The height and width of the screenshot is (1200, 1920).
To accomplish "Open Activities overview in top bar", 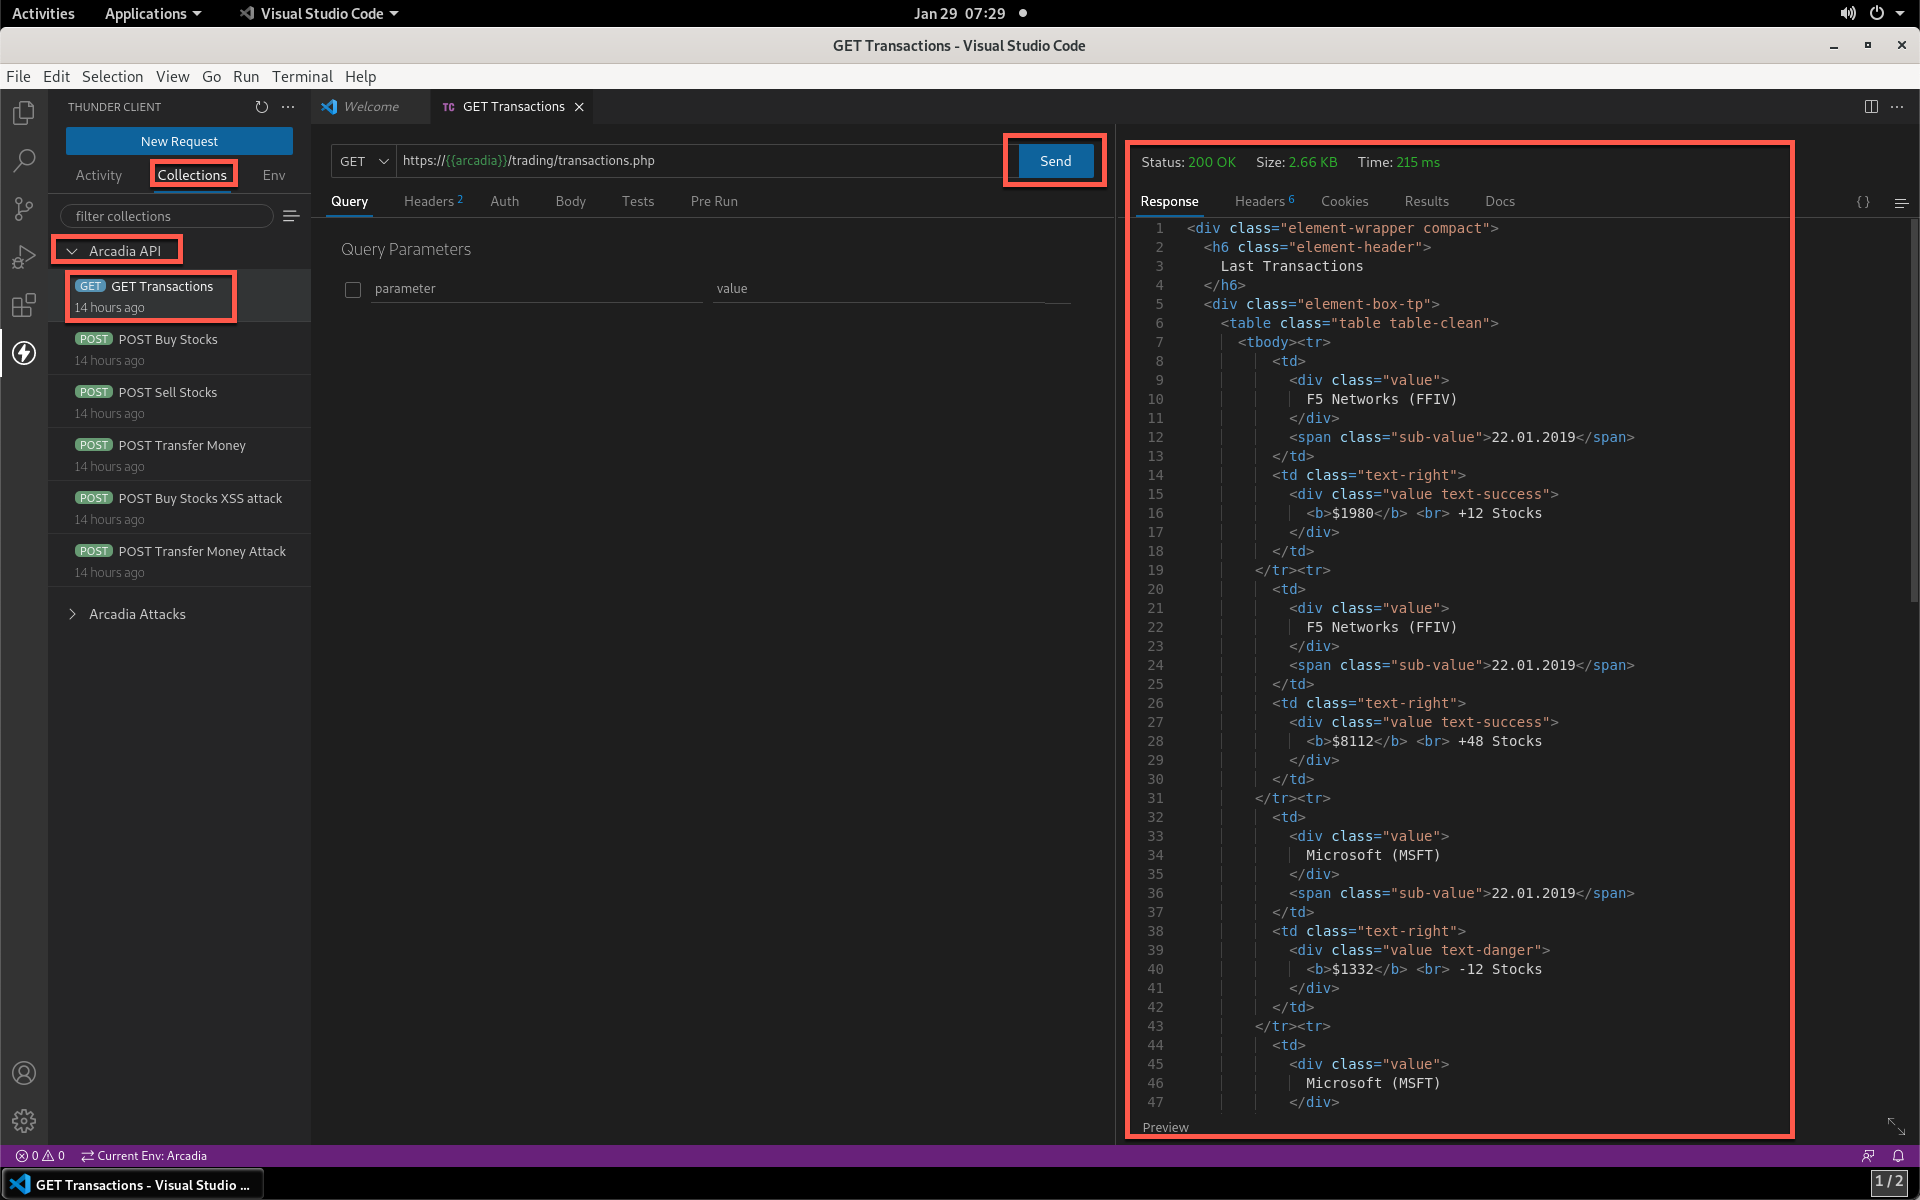I will [43, 13].
